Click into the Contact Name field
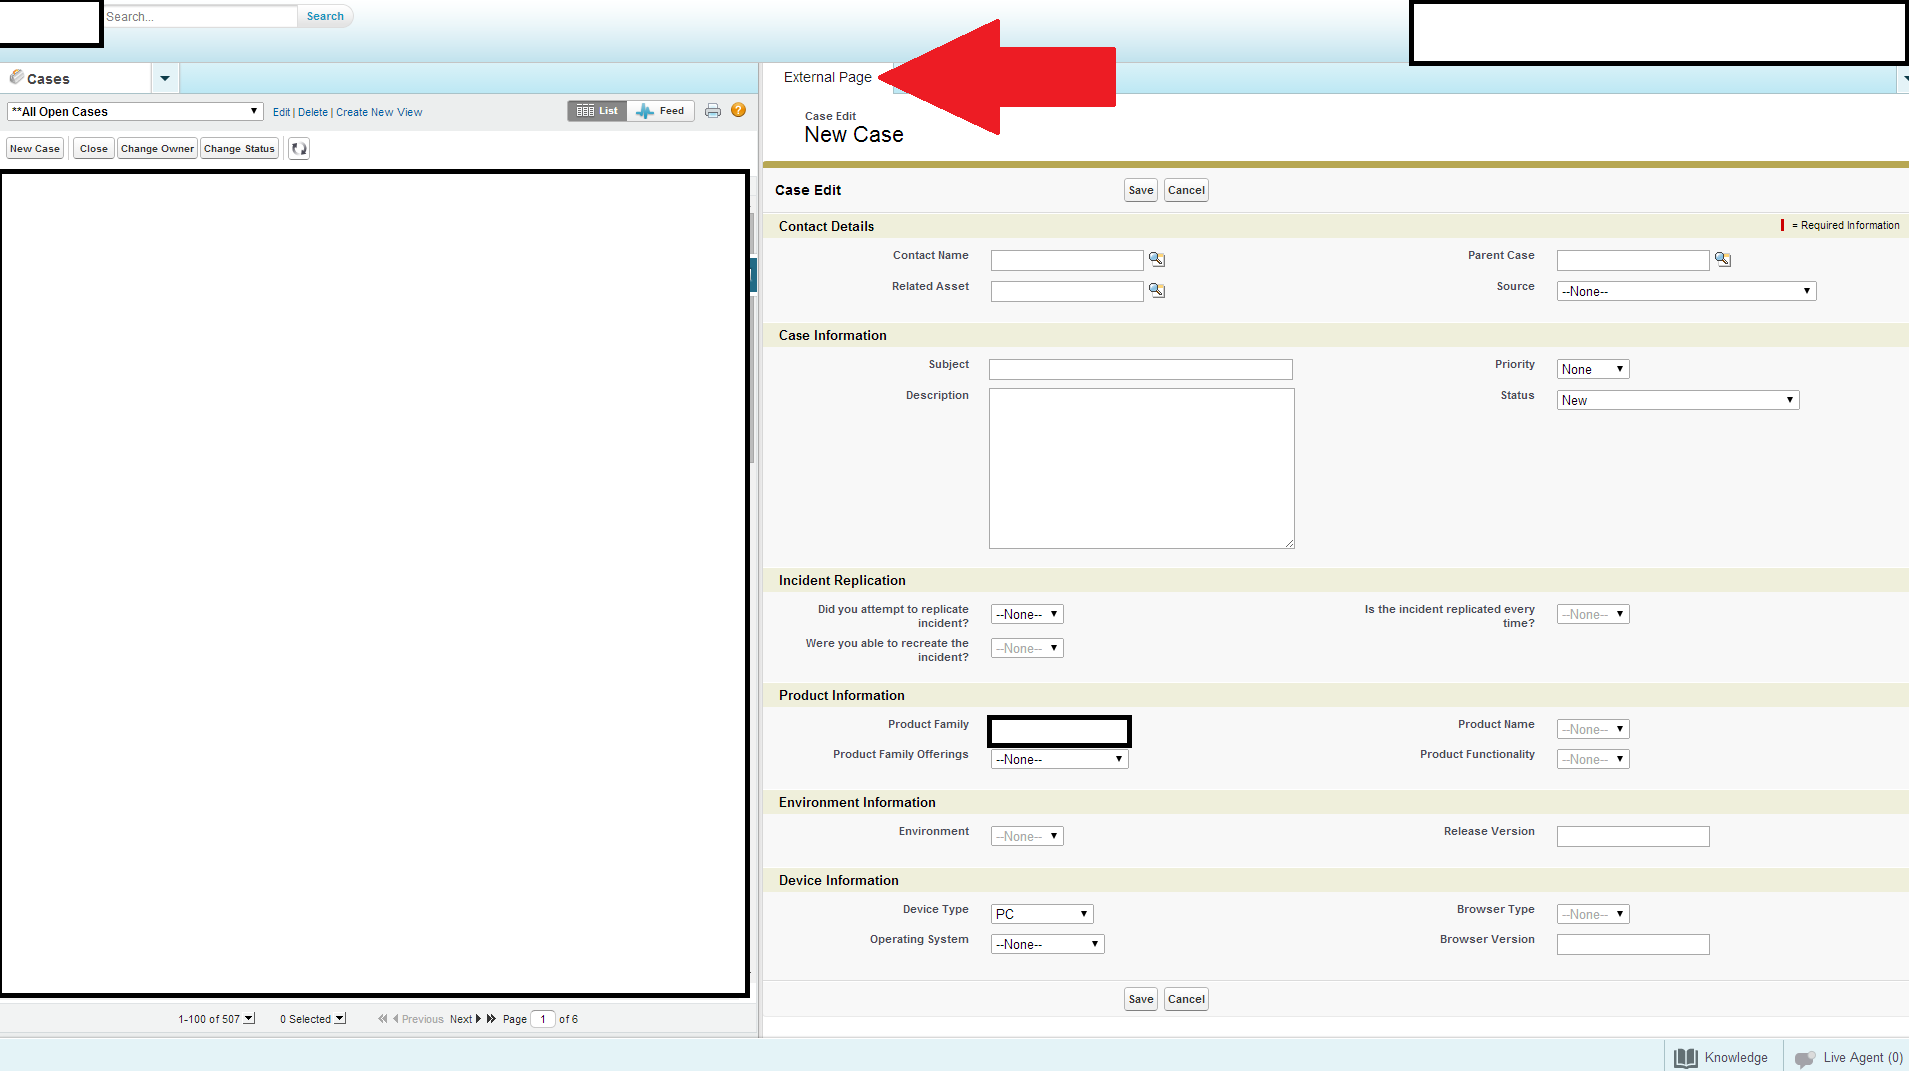Image resolution: width=1909 pixels, height=1071 pixels. [1067, 260]
